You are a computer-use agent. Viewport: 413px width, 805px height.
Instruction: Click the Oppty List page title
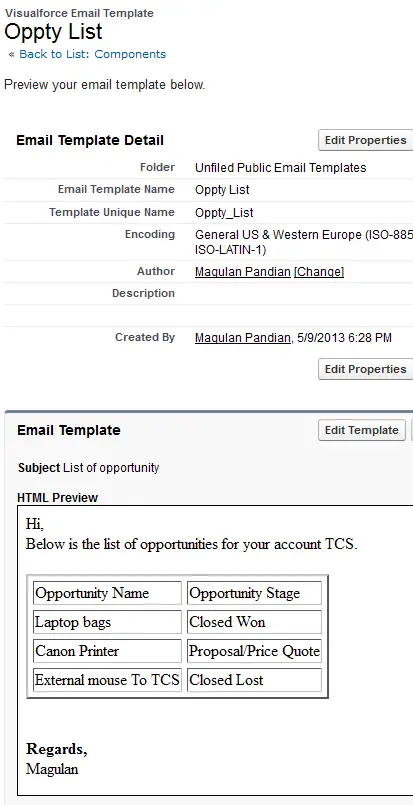(x=53, y=32)
